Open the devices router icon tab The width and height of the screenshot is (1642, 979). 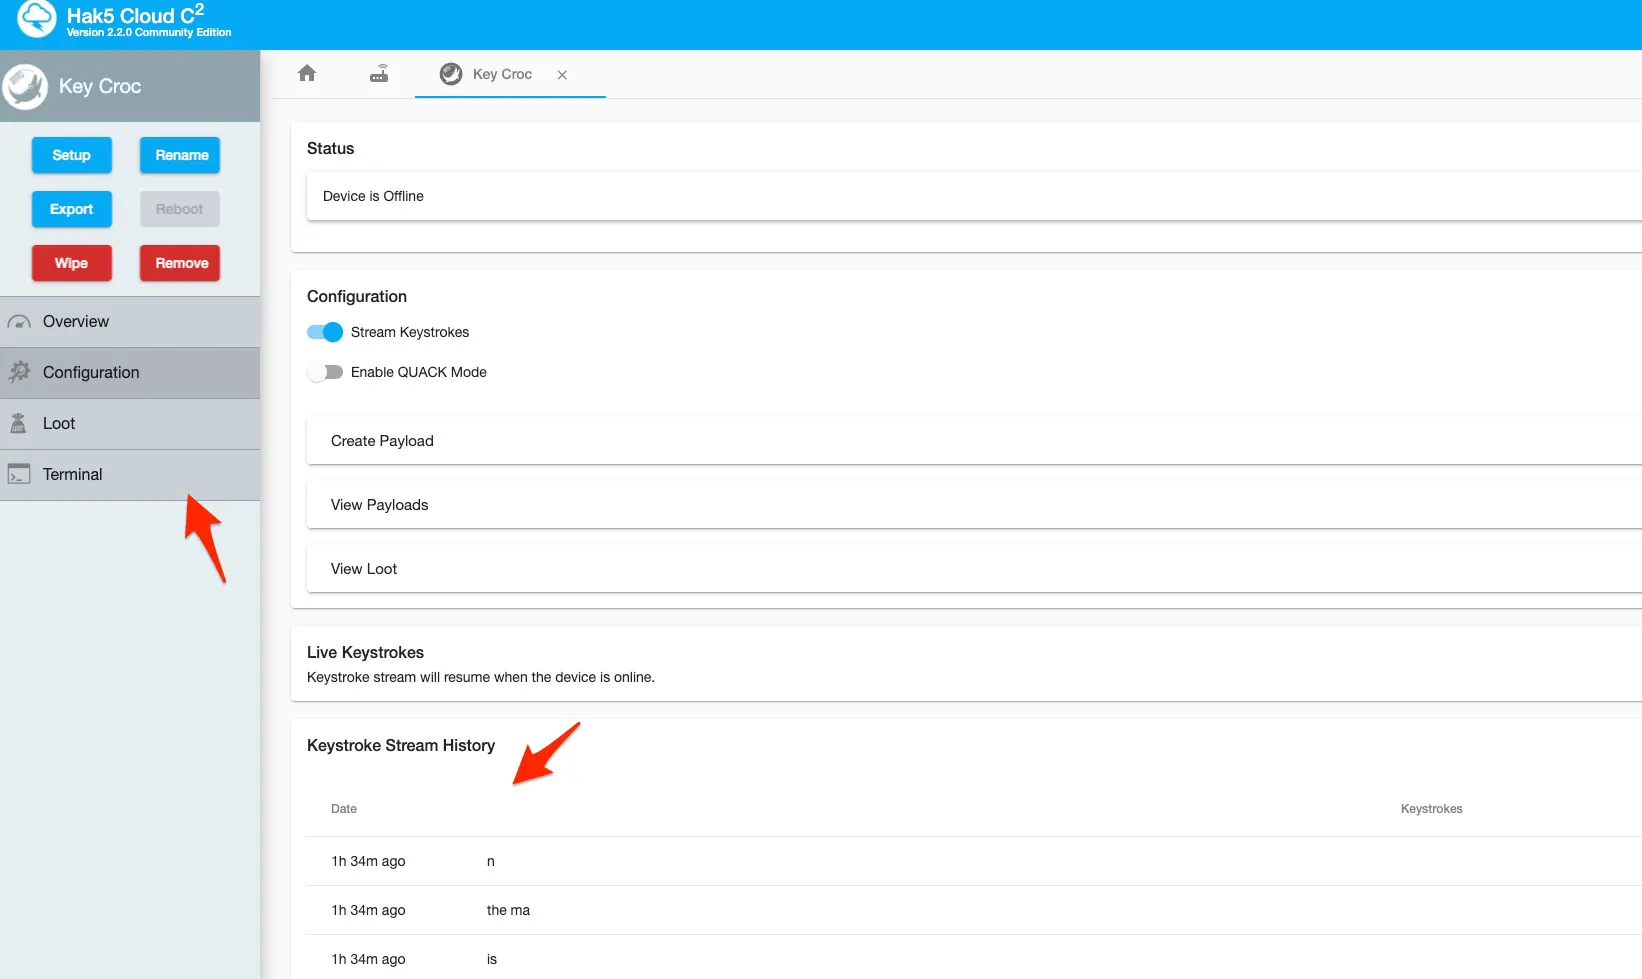coord(379,73)
